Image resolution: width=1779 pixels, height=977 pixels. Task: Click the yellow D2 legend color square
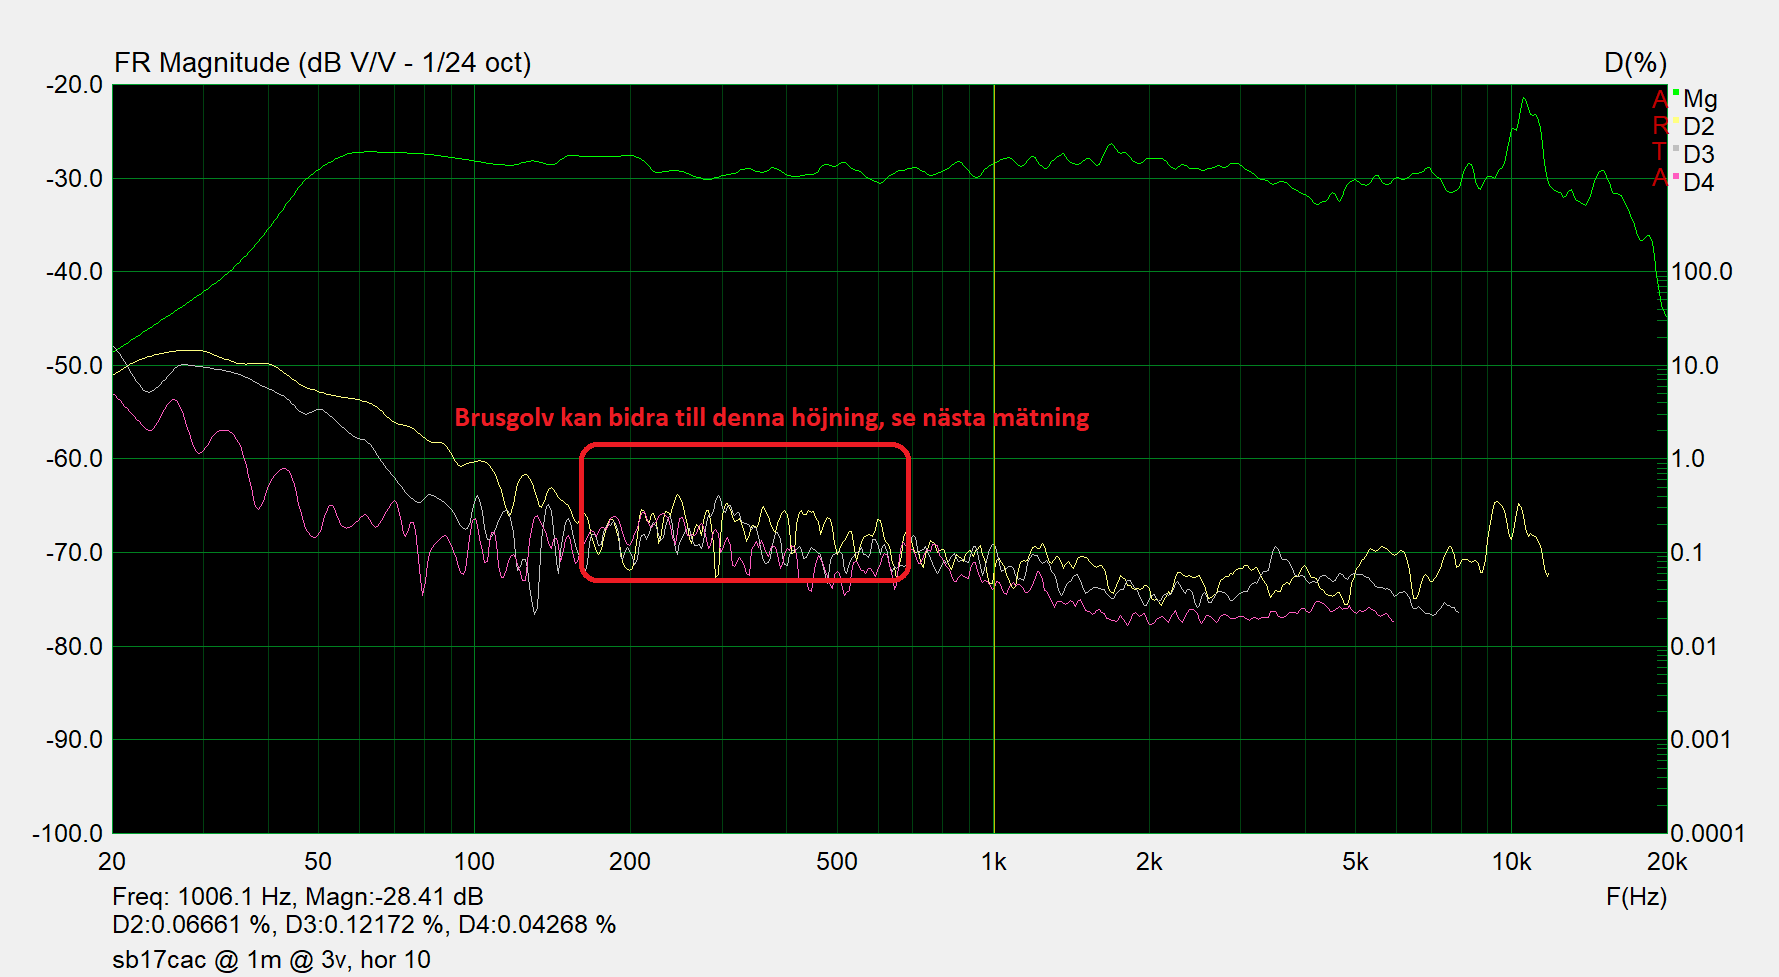[x=1676, y=120]
